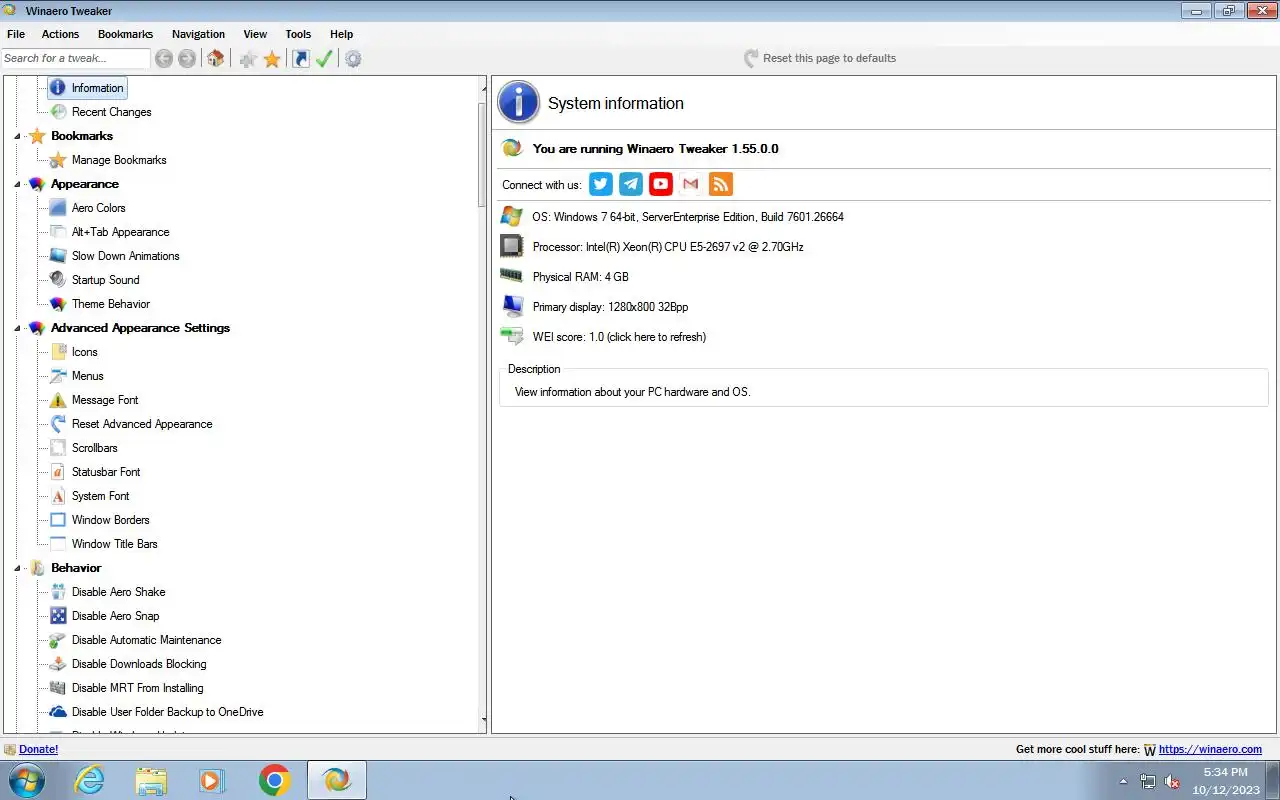Screen dimensions: 1280x800
Task: Open Winaero's Twitter page icon
Action: coord(601,184)
